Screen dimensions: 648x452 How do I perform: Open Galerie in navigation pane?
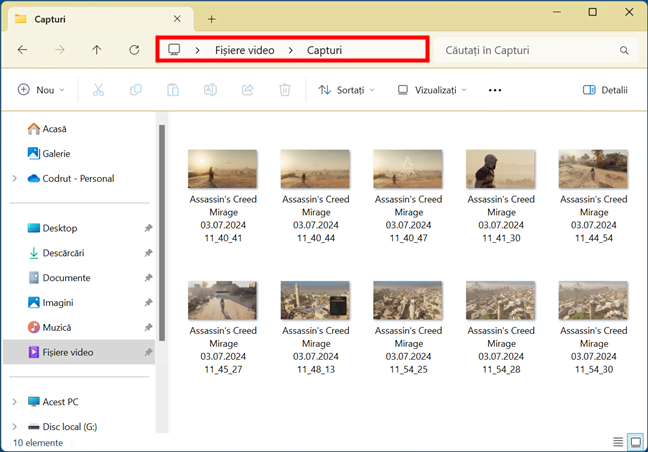coord(49,154)
